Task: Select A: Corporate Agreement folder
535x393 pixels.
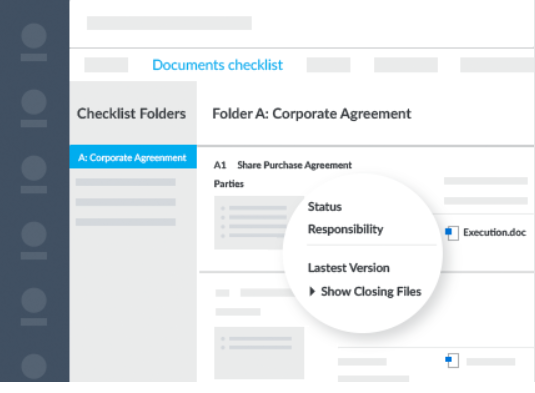Action: (133, 157)
